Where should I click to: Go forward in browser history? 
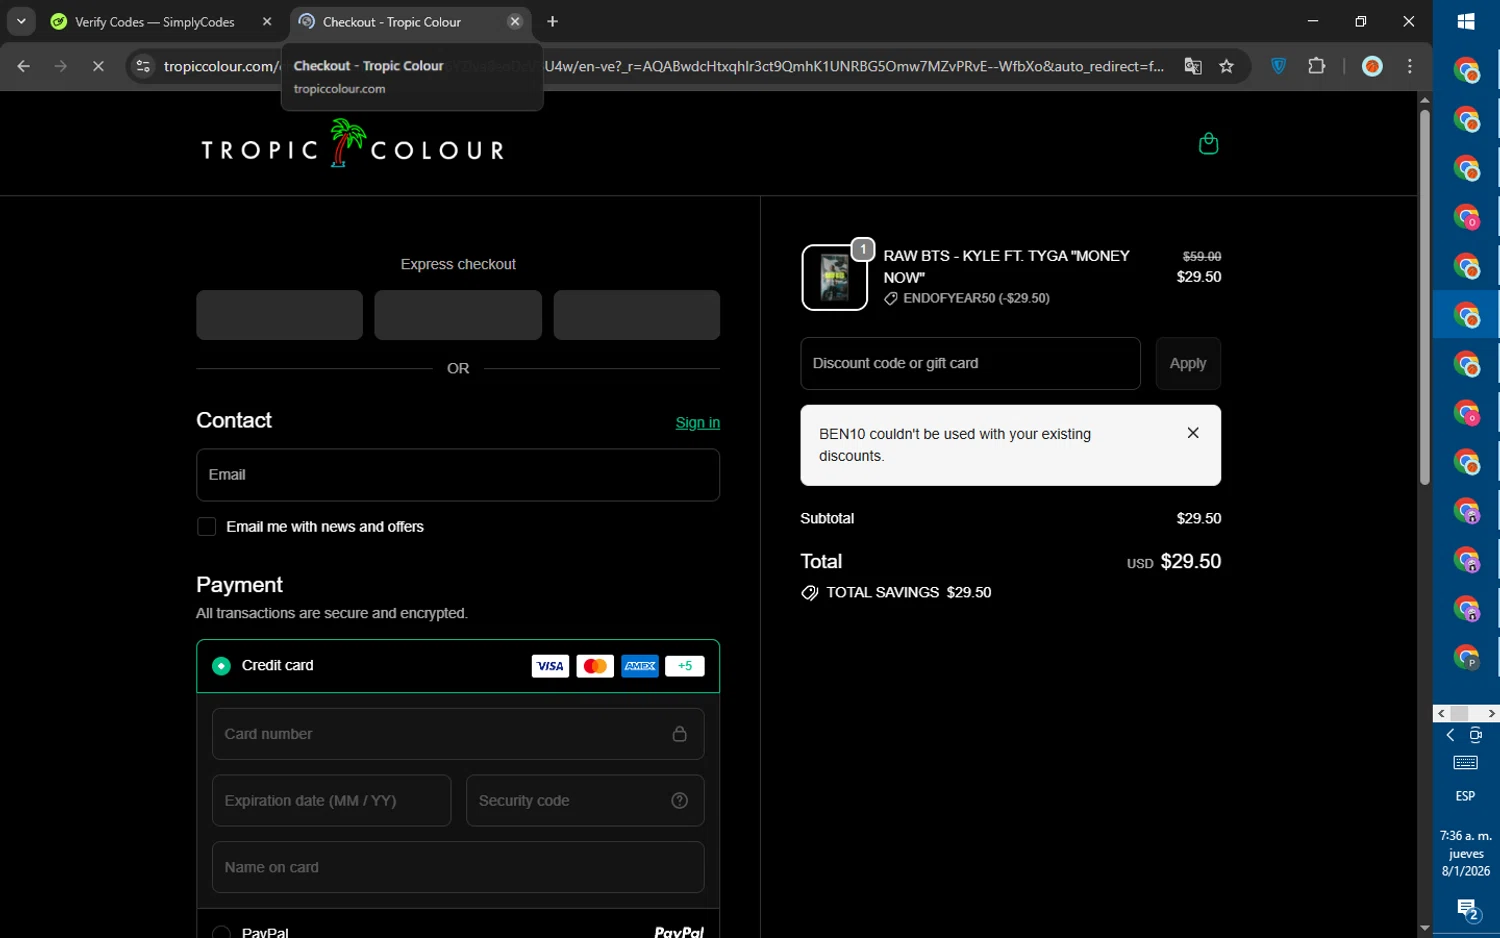pyautogui.click(x=61, y=66)
